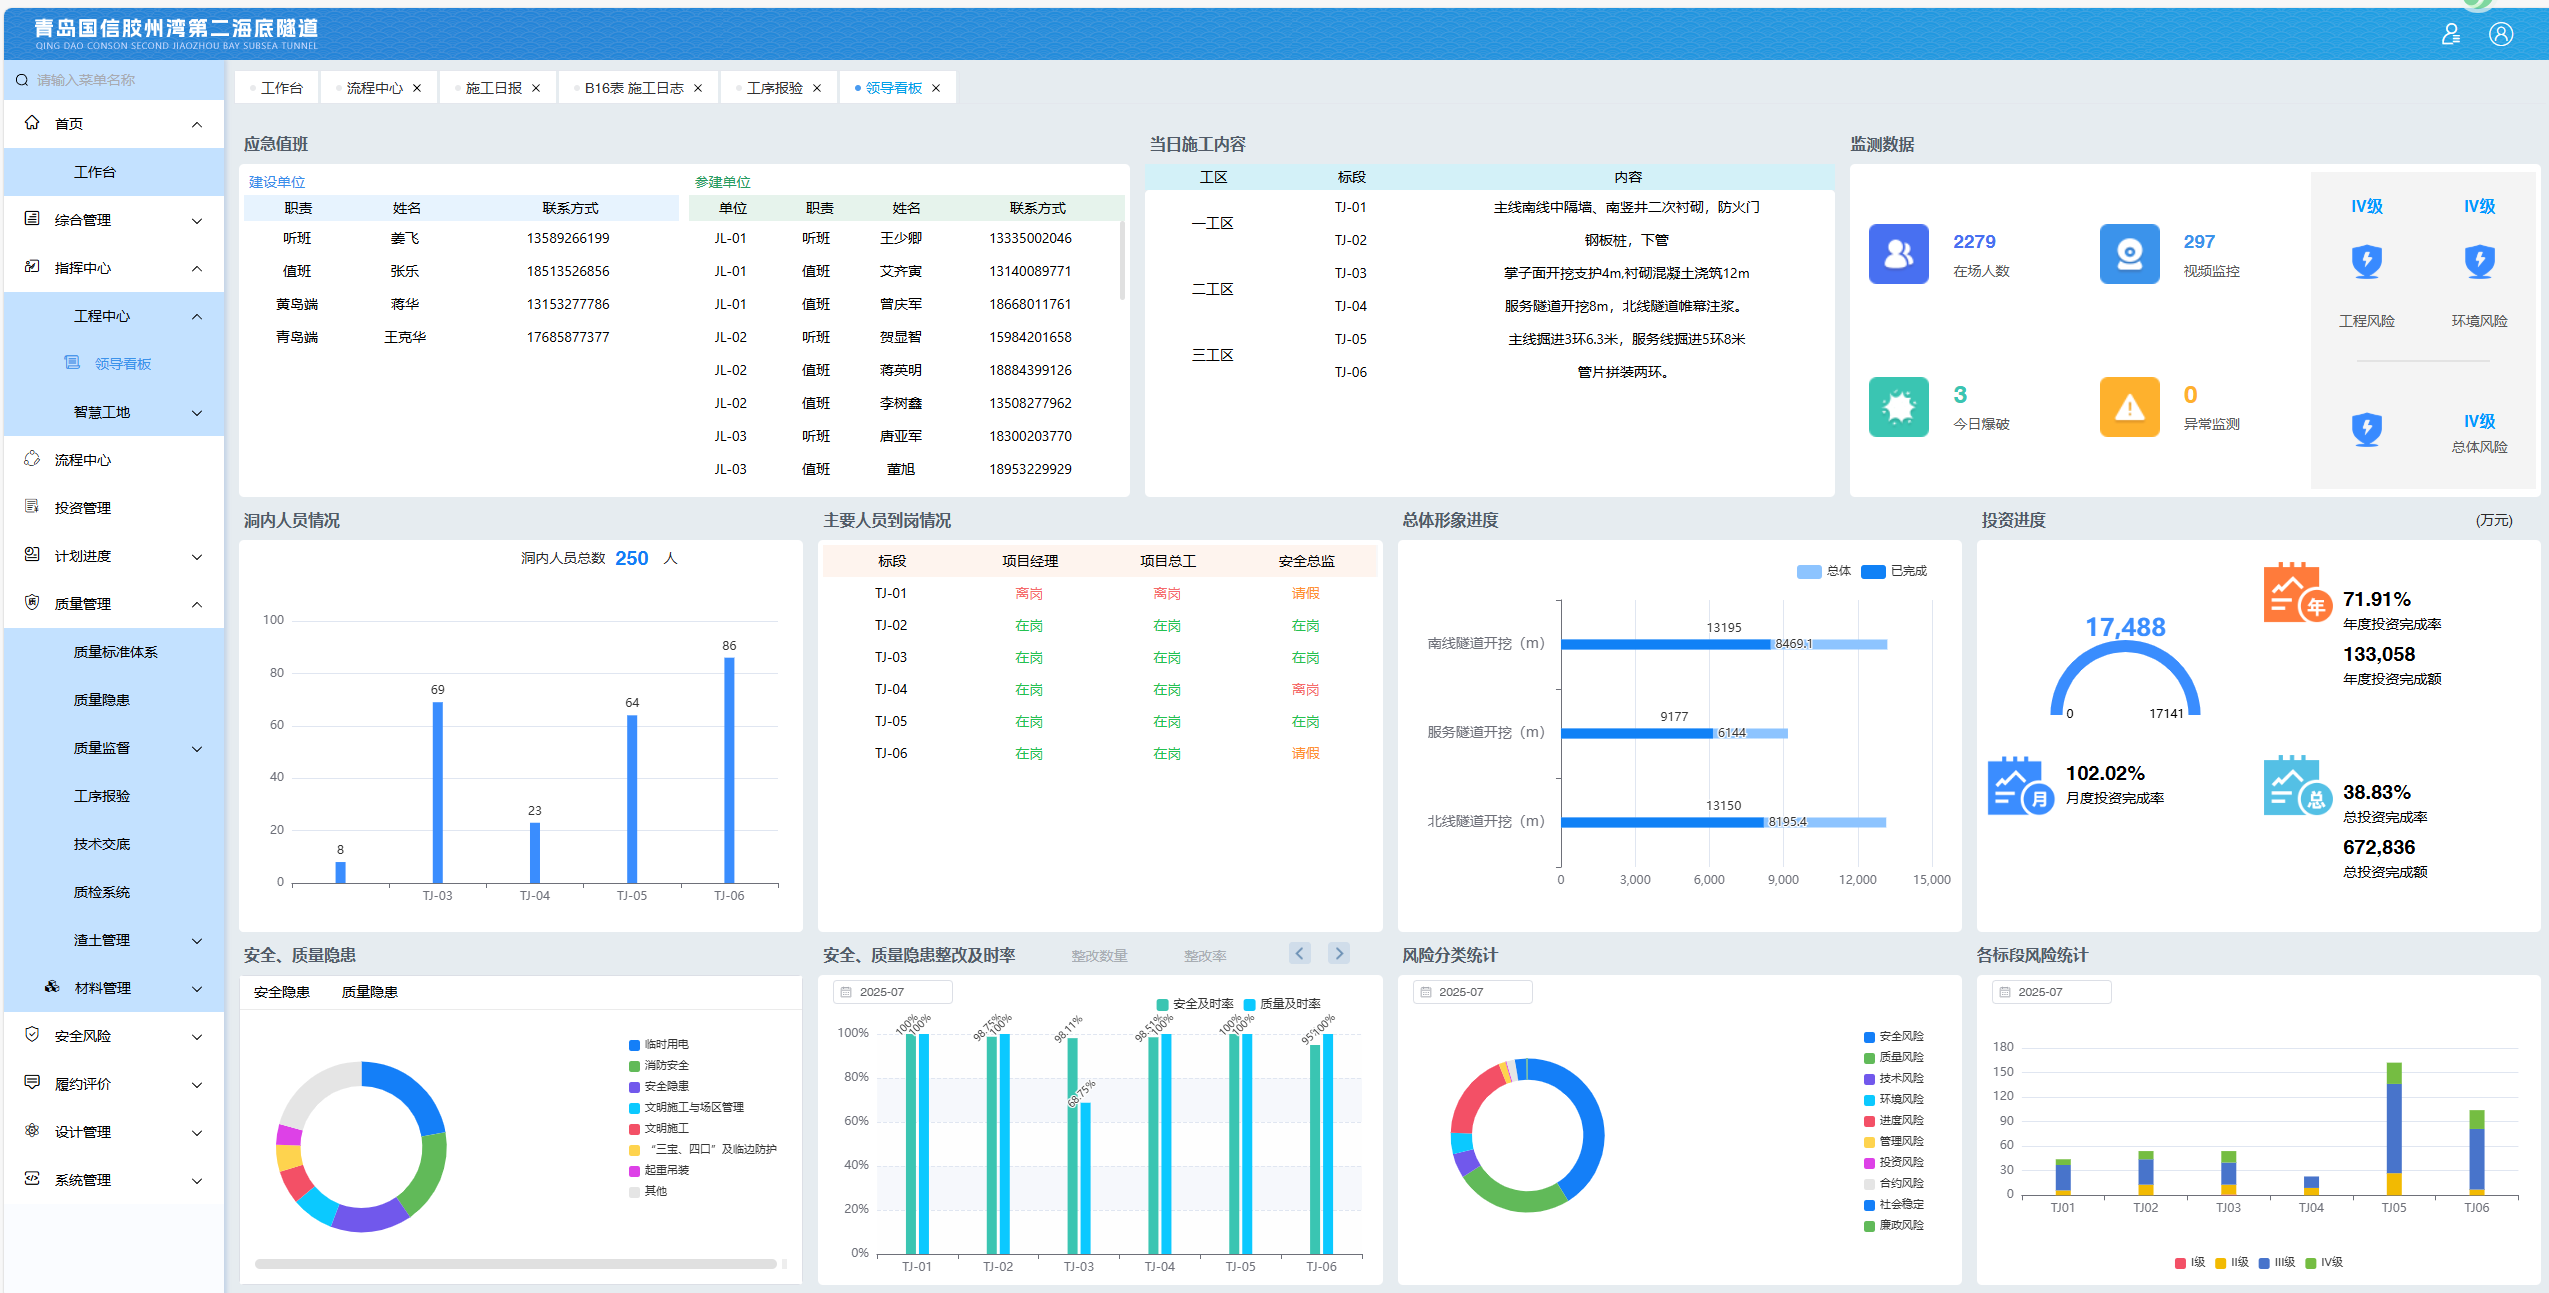Viewport: 2549px width, 1293px height.
Task: Toggle the 临时用电 legend item
Action: 658,1044
